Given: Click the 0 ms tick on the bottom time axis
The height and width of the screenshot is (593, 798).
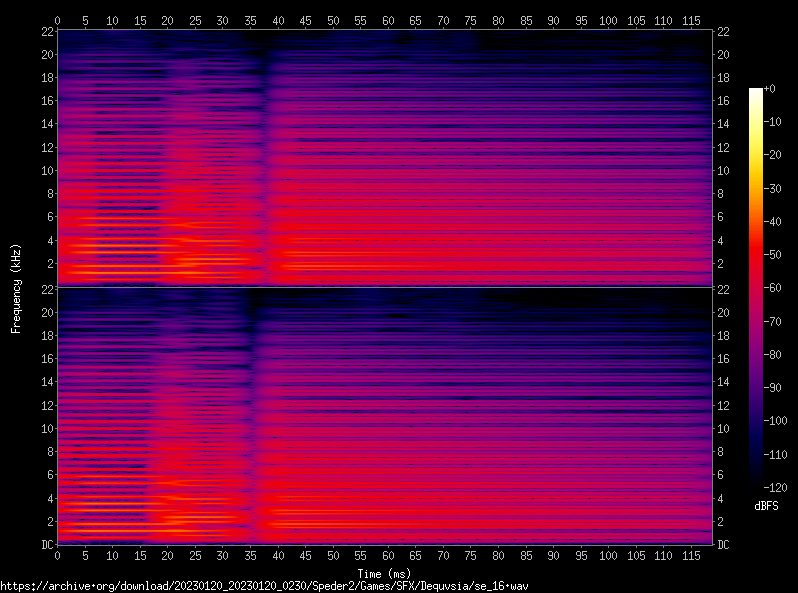Looking at the screenshot, I should 58,555.
